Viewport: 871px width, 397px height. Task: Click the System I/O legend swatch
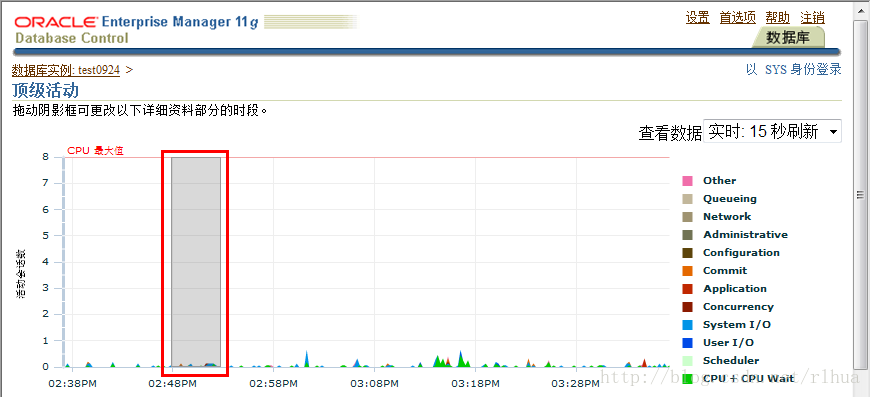pyautogui.click(x=687, y=325)
